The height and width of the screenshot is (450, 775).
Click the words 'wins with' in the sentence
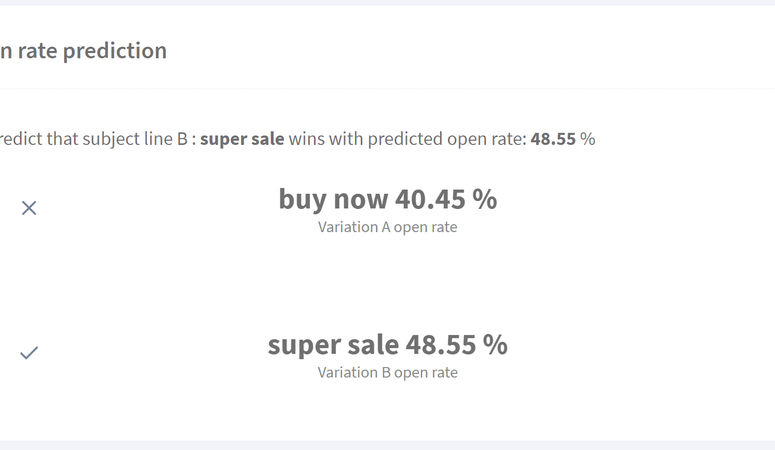tap(325, 139)
